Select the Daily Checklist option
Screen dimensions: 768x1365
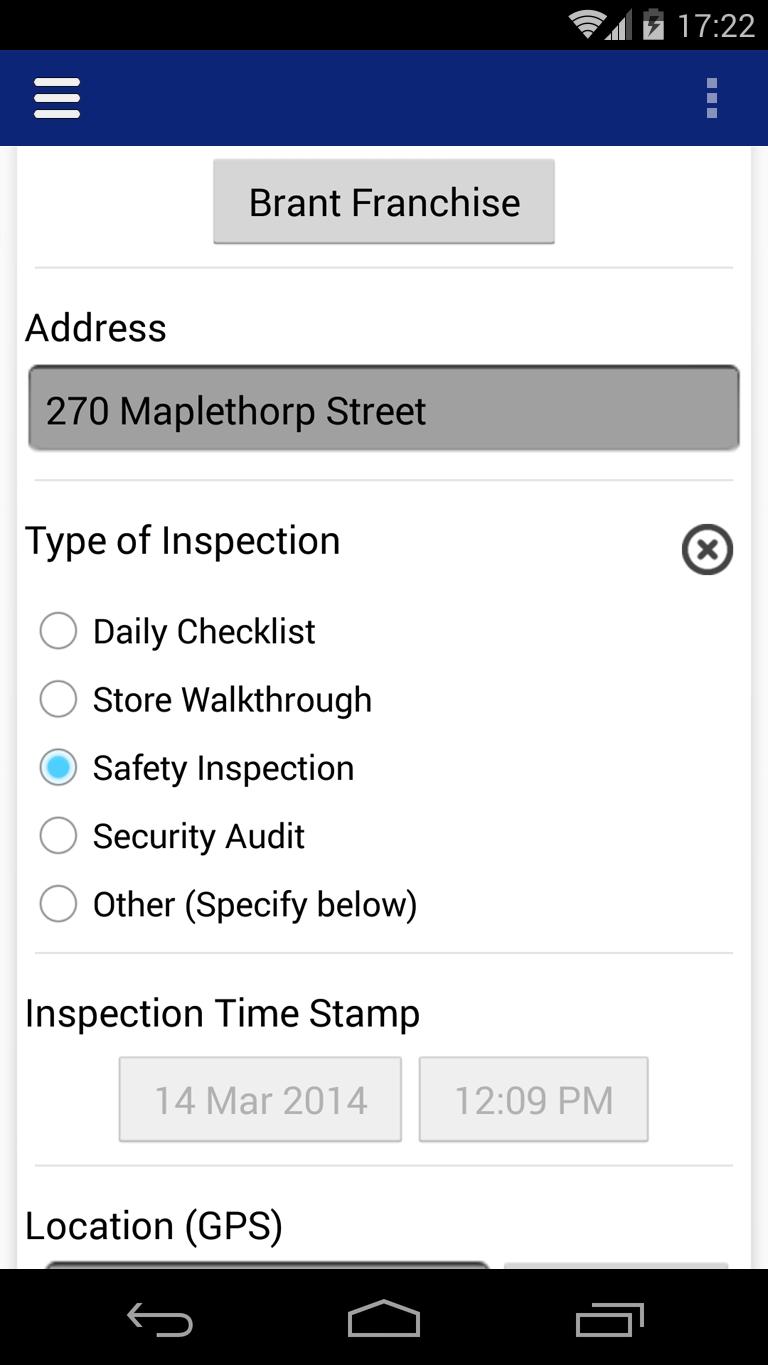pyautogui.click(x=58, y=631)
